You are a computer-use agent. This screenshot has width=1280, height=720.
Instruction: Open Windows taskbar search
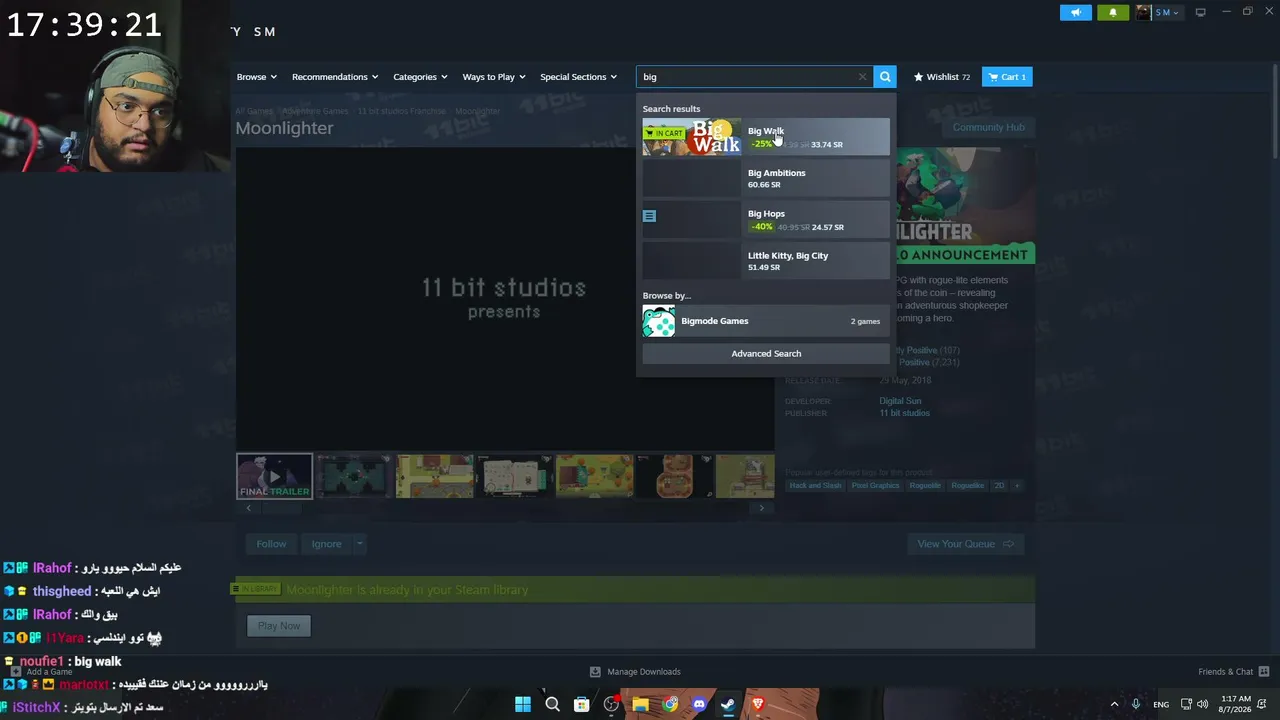click(x=552, y=704)
